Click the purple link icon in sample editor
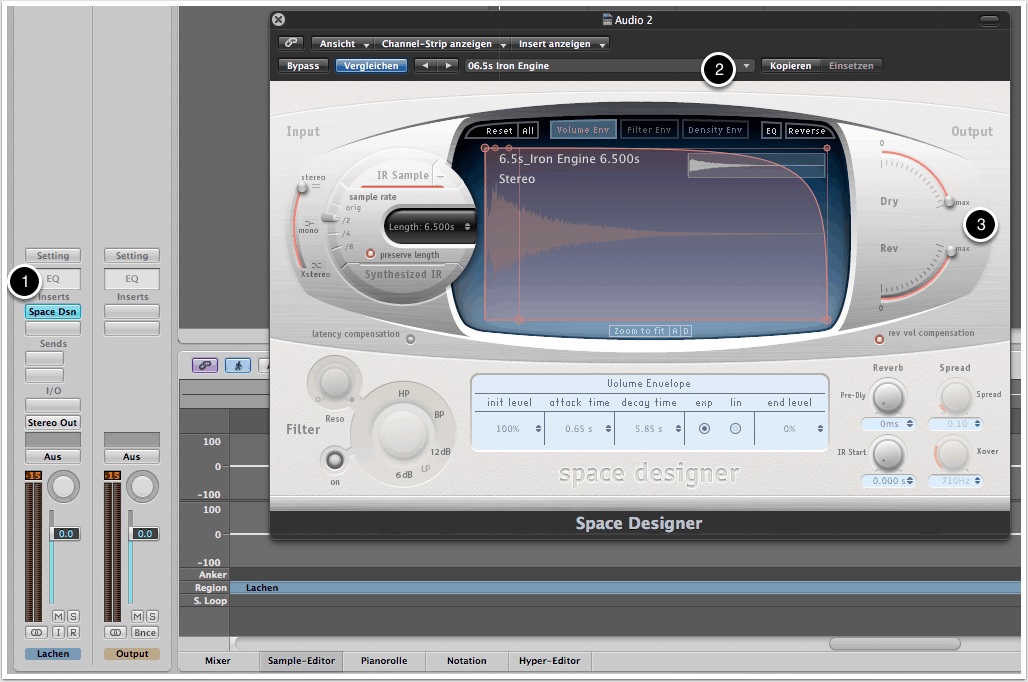The height and width of the screenshot is (682, 1028). [x=205, y=366]
